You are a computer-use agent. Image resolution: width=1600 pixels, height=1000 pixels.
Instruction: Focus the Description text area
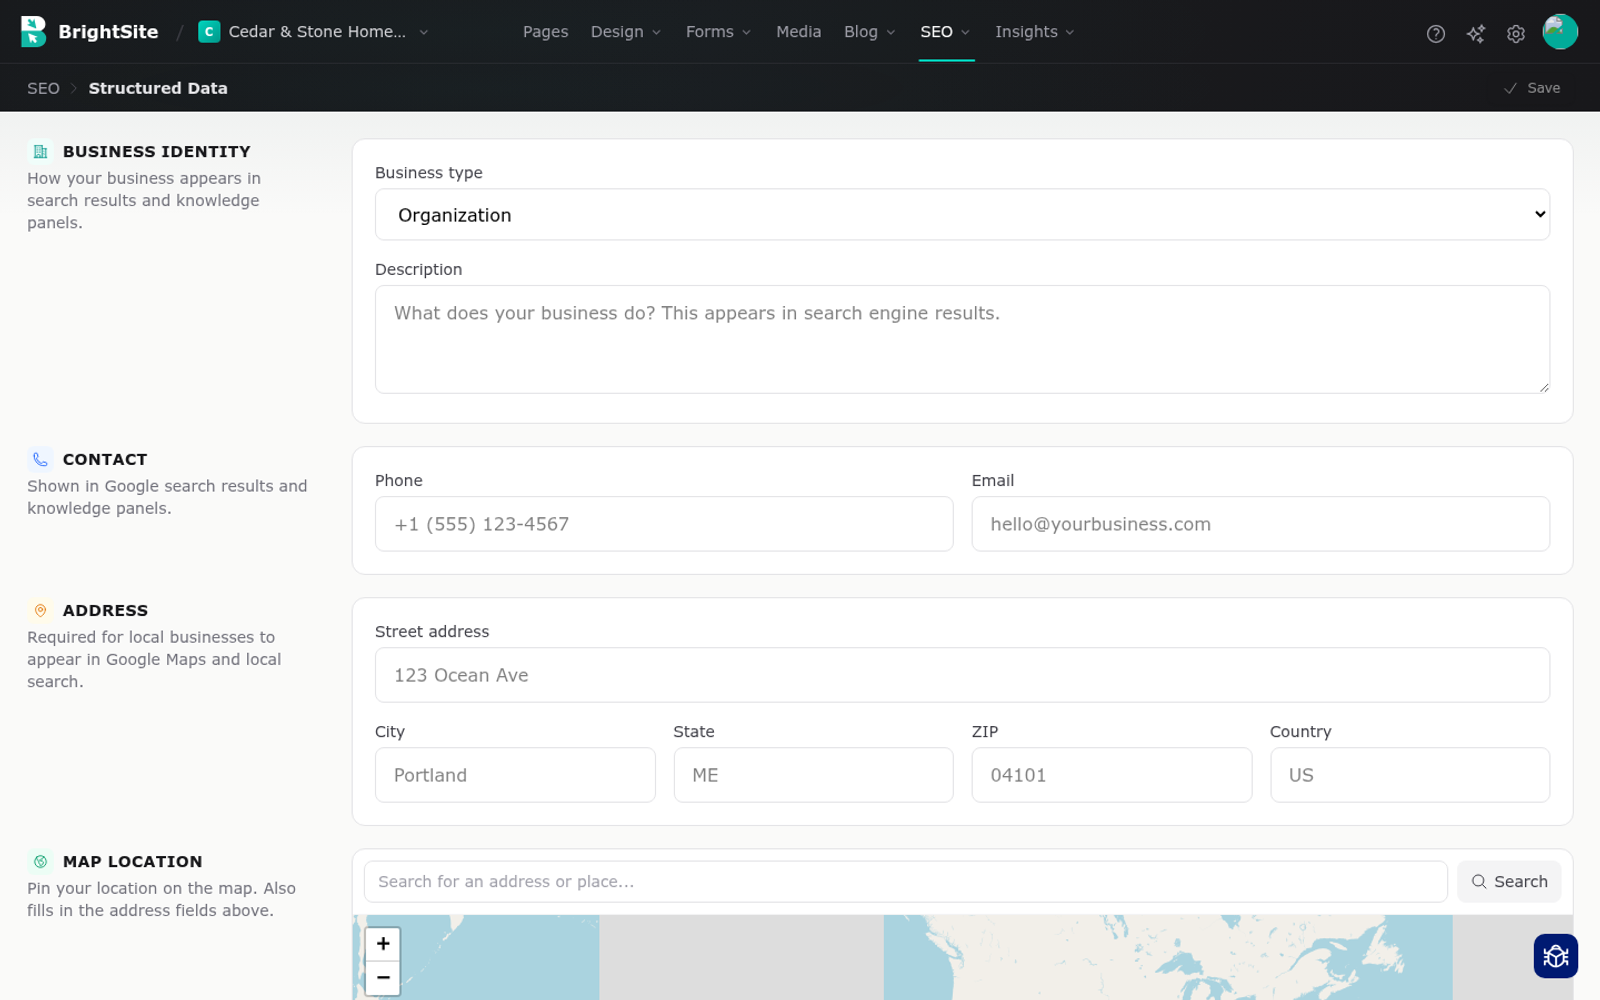point(962,340)
